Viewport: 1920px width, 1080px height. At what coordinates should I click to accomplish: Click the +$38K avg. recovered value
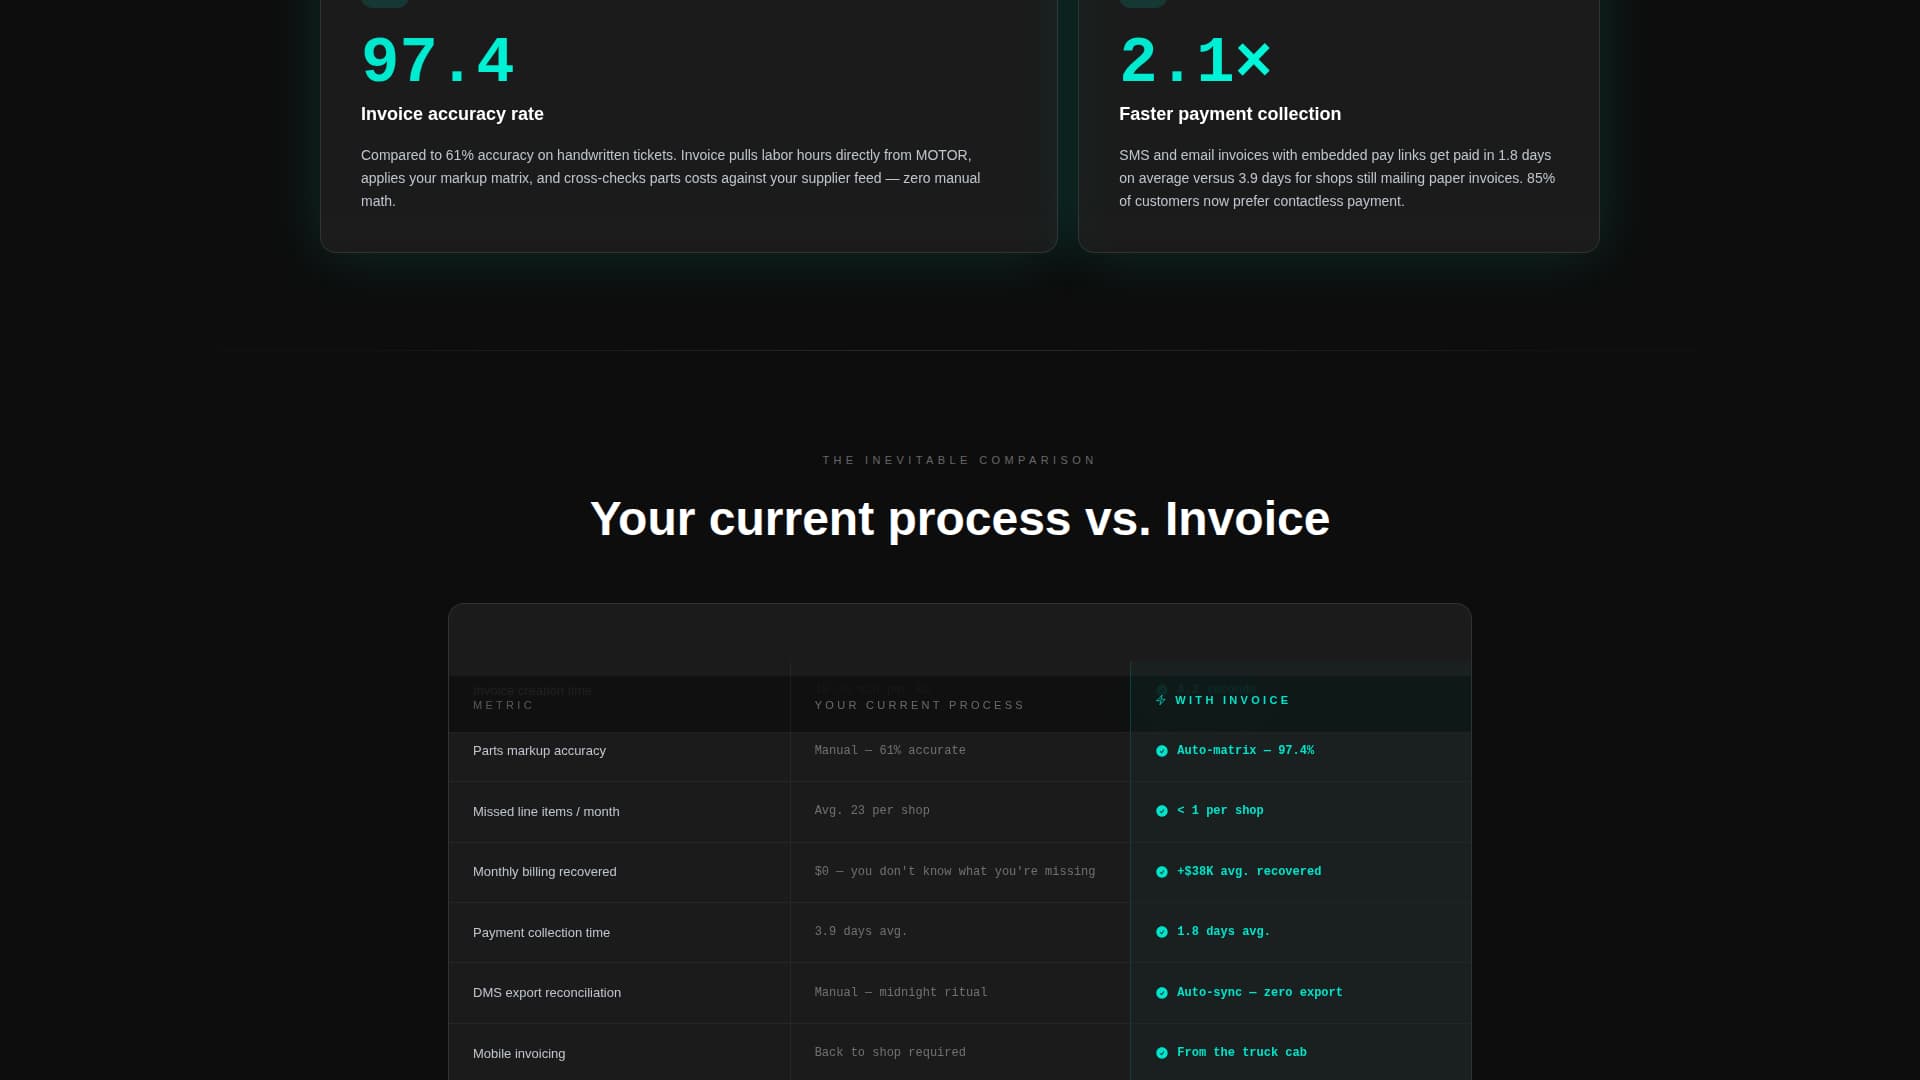coord(1249,872)
